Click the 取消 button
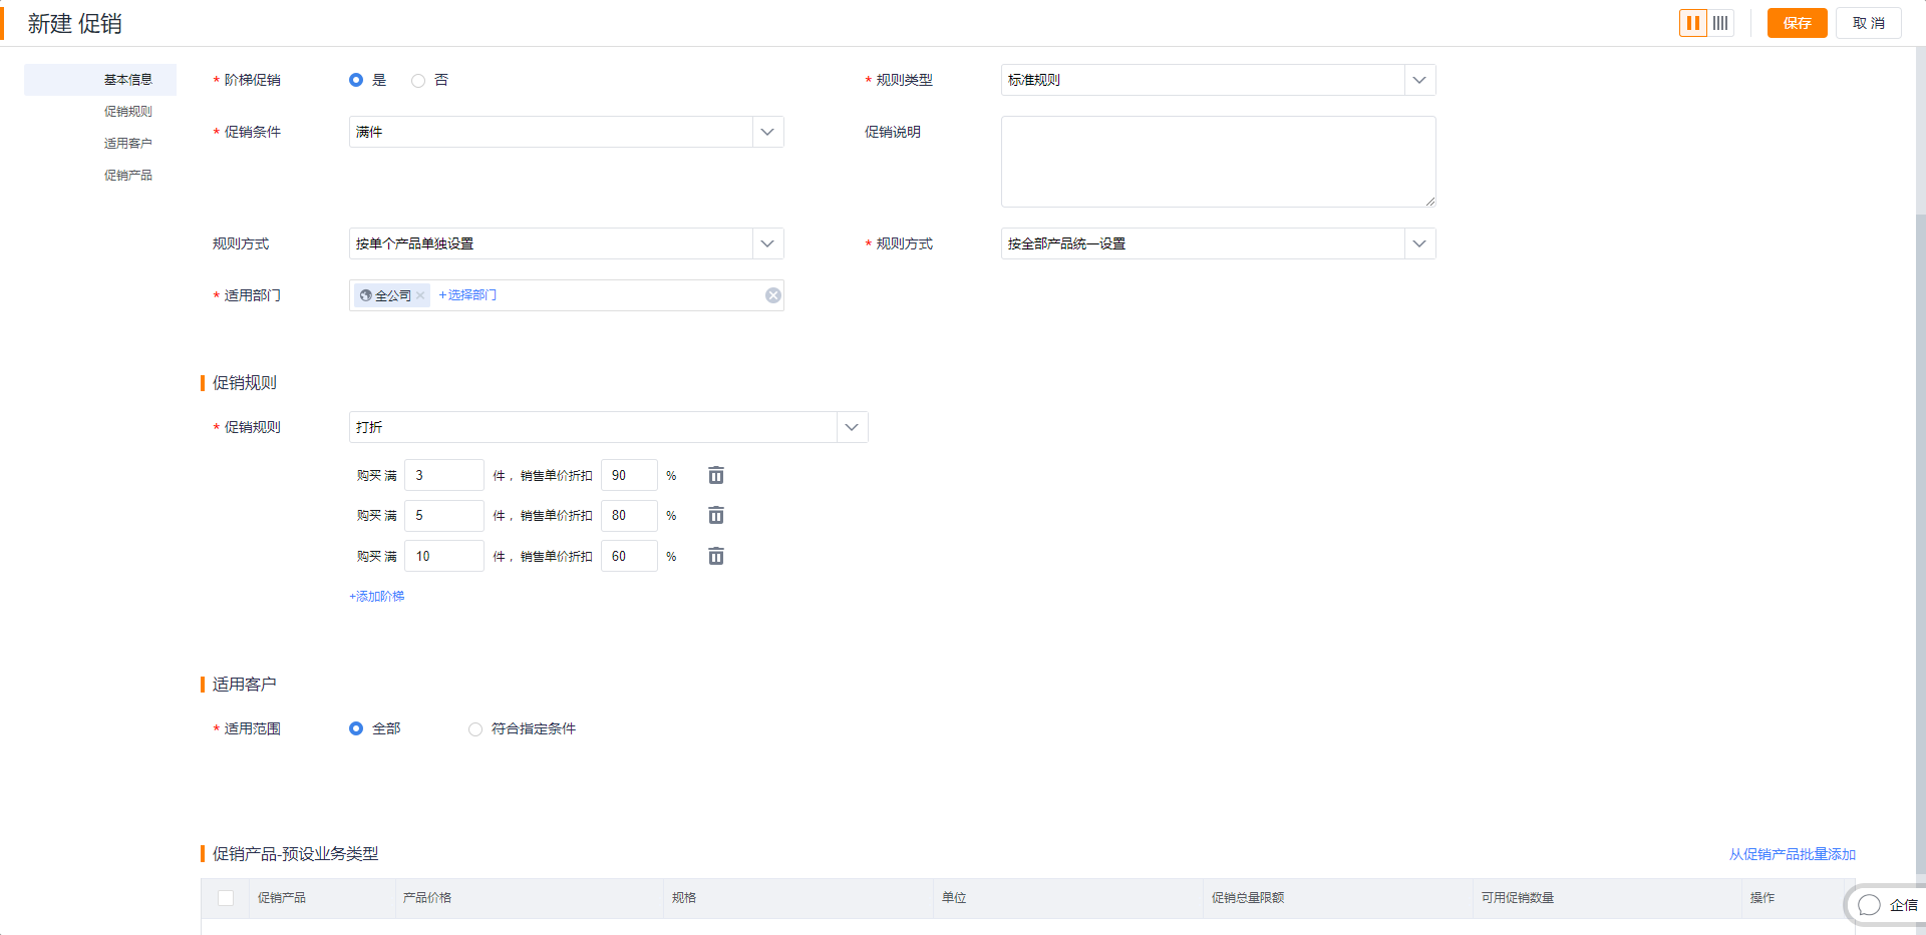Viewport: 1926px width, 935px height. 1868,23
